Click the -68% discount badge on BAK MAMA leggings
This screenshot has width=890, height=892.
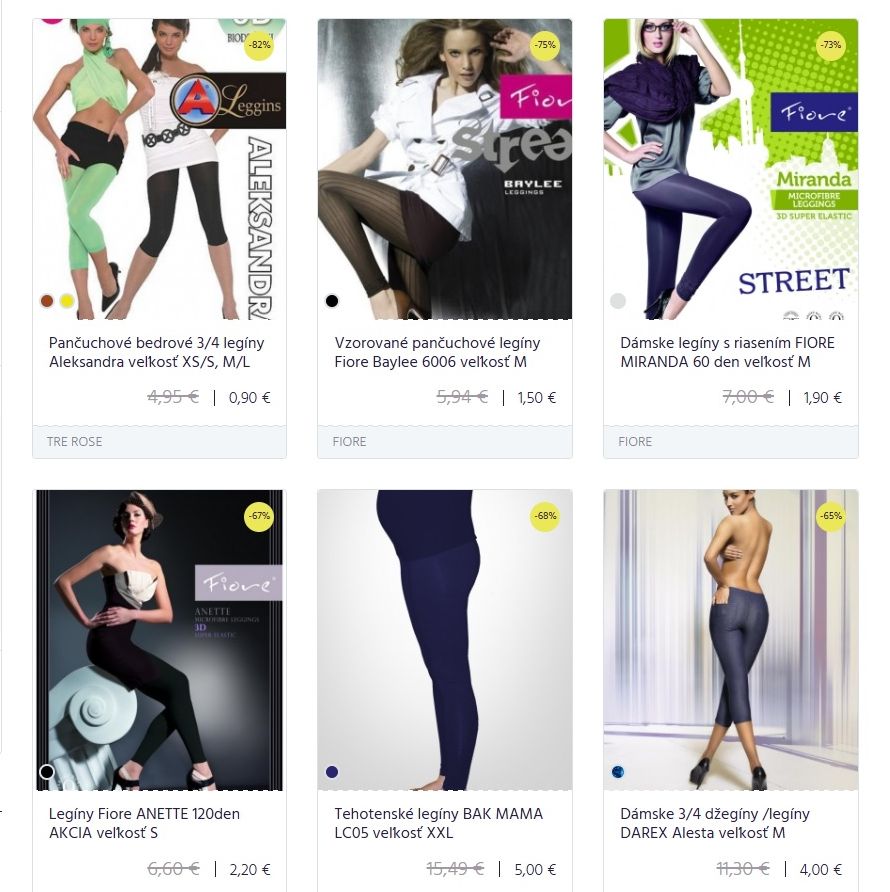(545, 516)
